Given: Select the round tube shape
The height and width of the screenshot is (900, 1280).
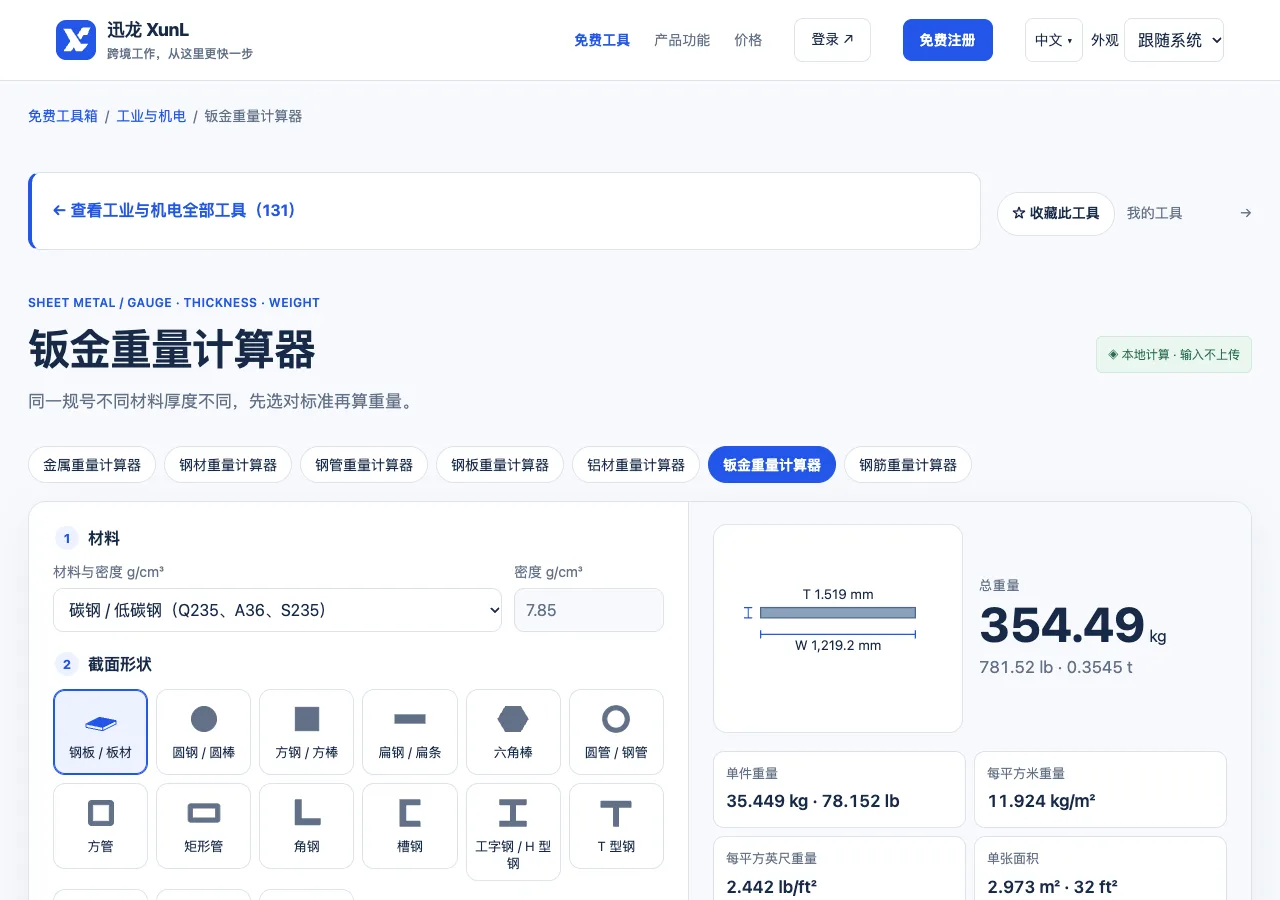Looking at the screenshot, I should tap(616, 732).
